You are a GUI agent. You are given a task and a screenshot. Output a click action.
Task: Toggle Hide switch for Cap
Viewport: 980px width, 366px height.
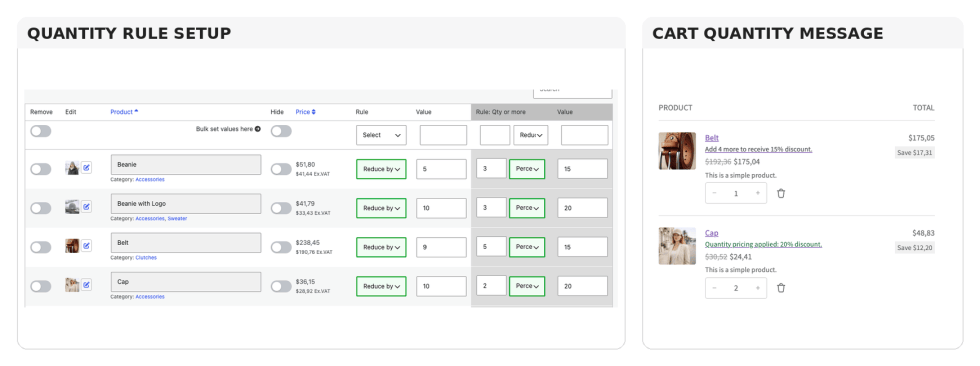[281, 286]
